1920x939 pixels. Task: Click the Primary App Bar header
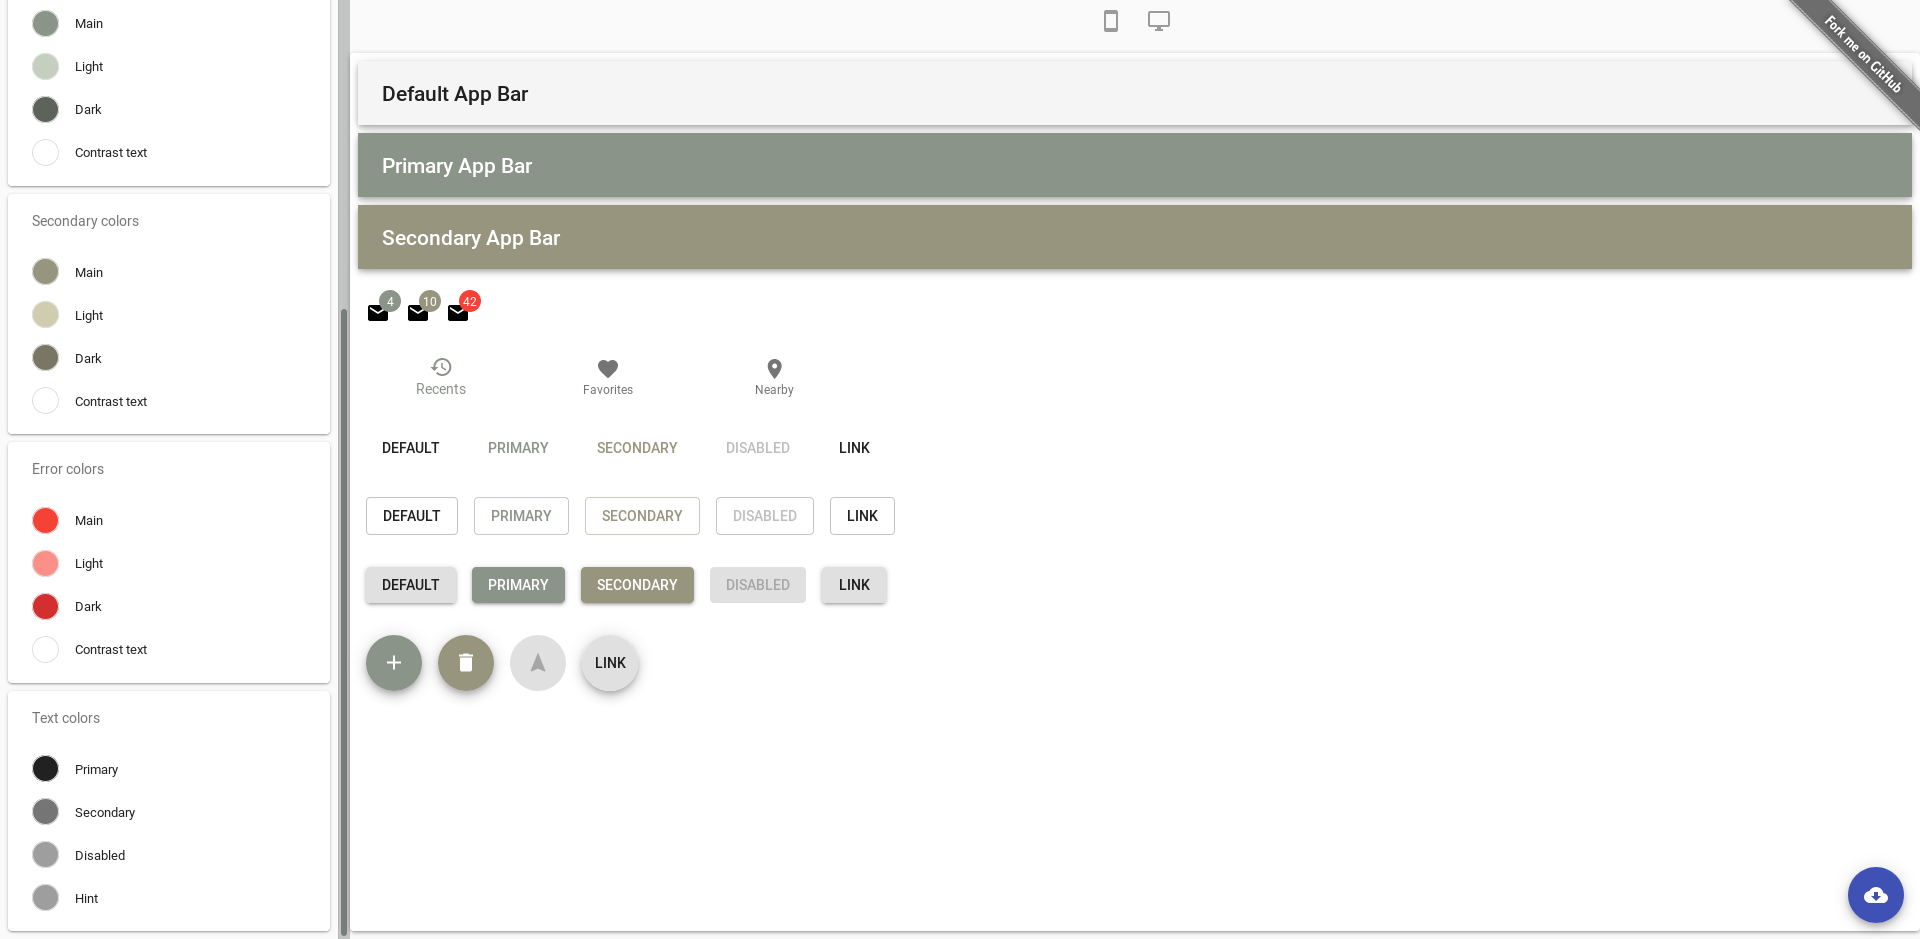tap(456, 165)
